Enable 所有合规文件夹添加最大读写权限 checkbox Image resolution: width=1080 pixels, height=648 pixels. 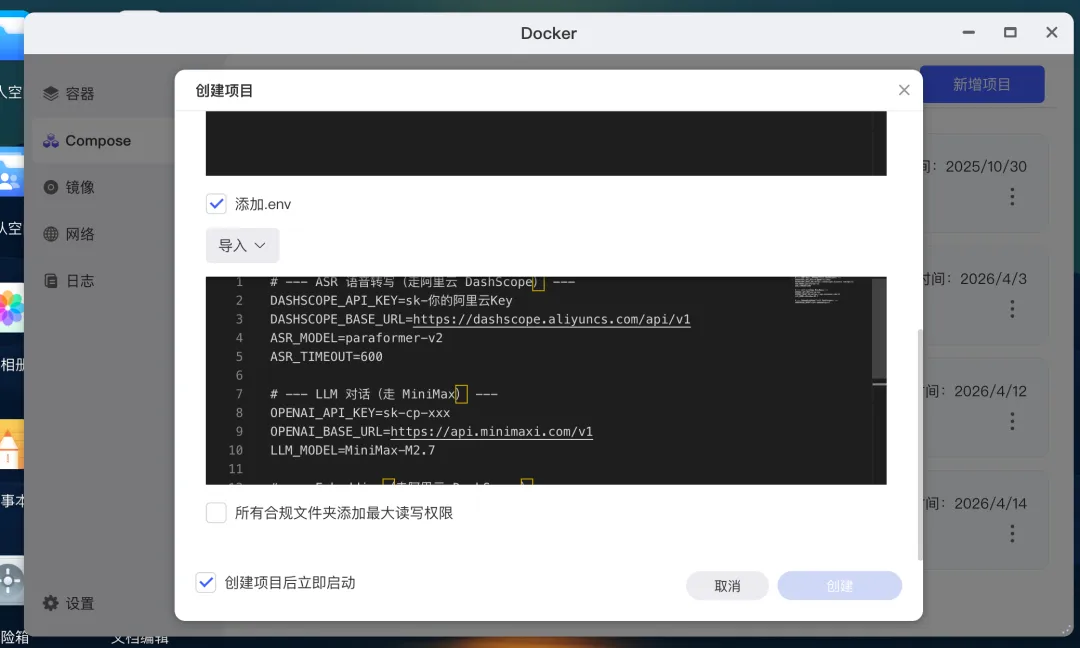pos(216,512)
